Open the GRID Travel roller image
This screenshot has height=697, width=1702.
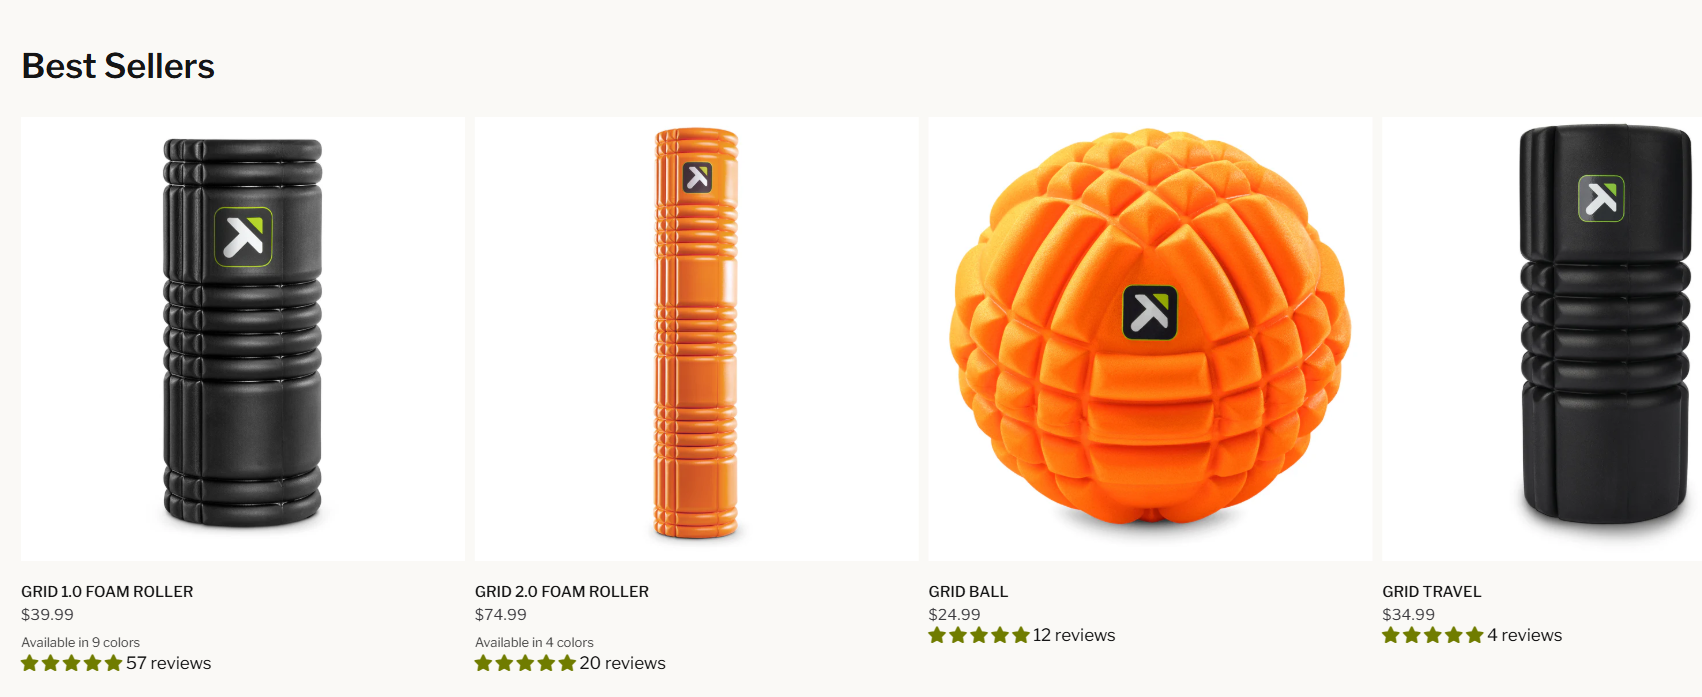(x=1542, y=339)
